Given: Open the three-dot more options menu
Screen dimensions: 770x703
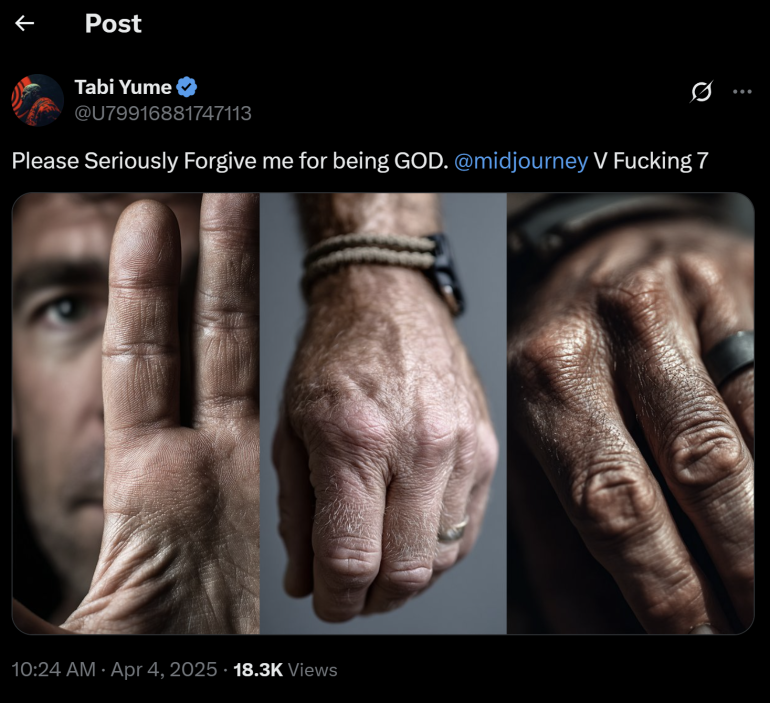Looking at the screenshot, I should [742, 92].
